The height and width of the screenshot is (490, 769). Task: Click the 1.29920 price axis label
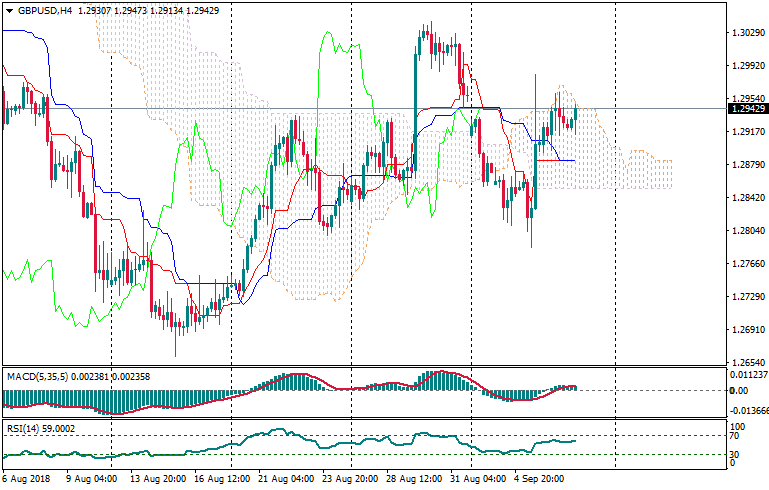tap(748, 66)
